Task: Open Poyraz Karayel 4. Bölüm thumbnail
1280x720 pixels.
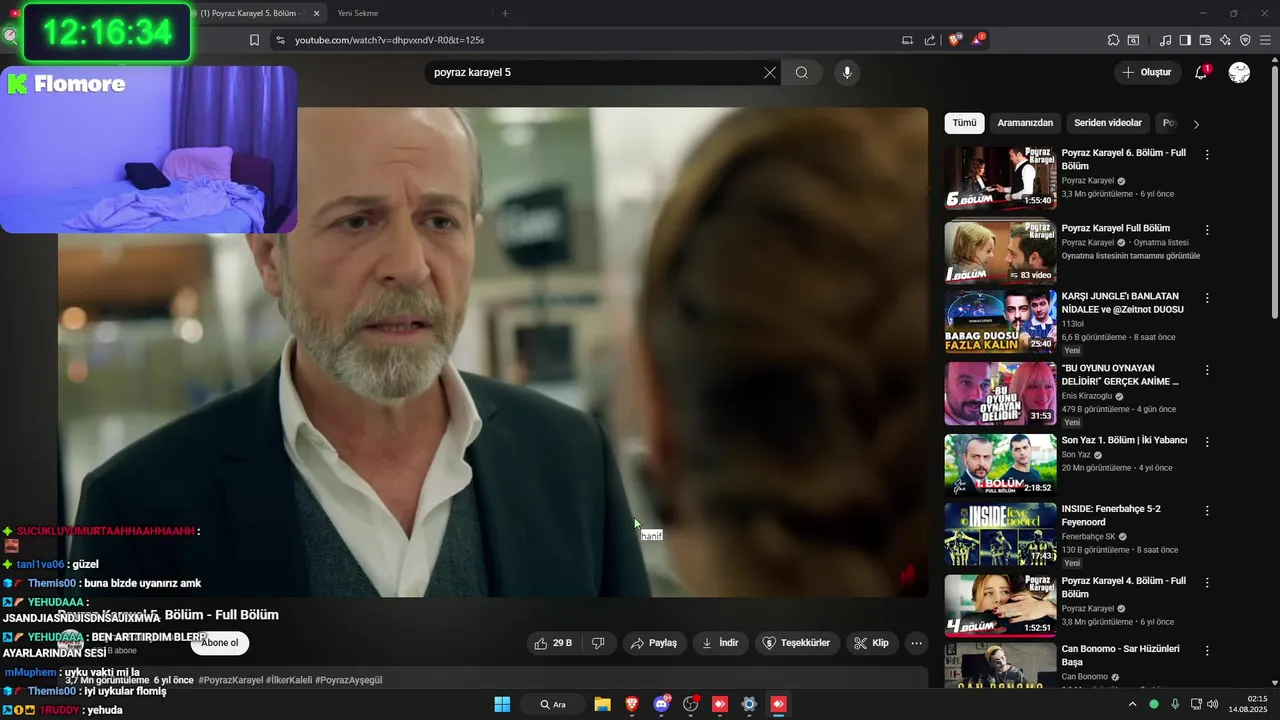Action: pos(1000,606)
